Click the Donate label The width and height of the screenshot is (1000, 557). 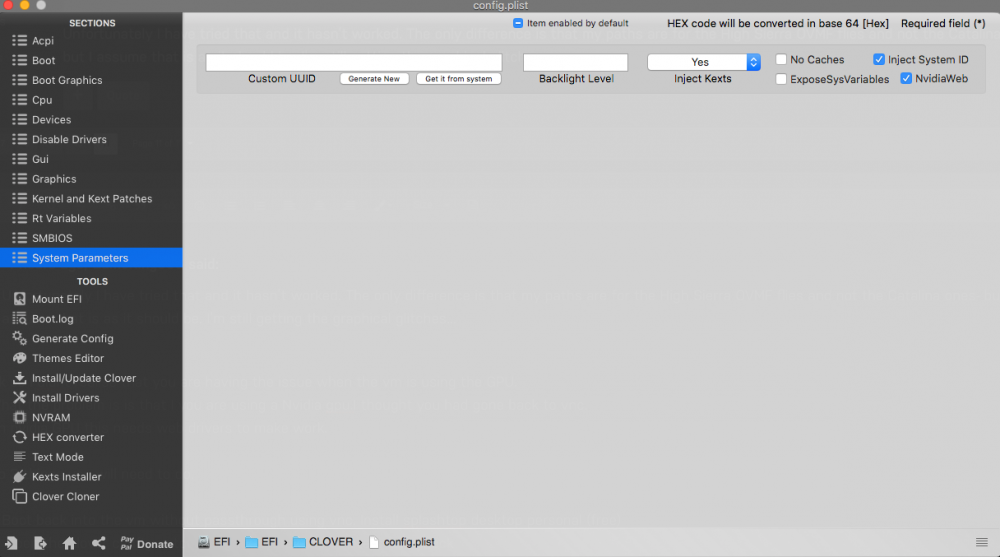pos(155,544)
